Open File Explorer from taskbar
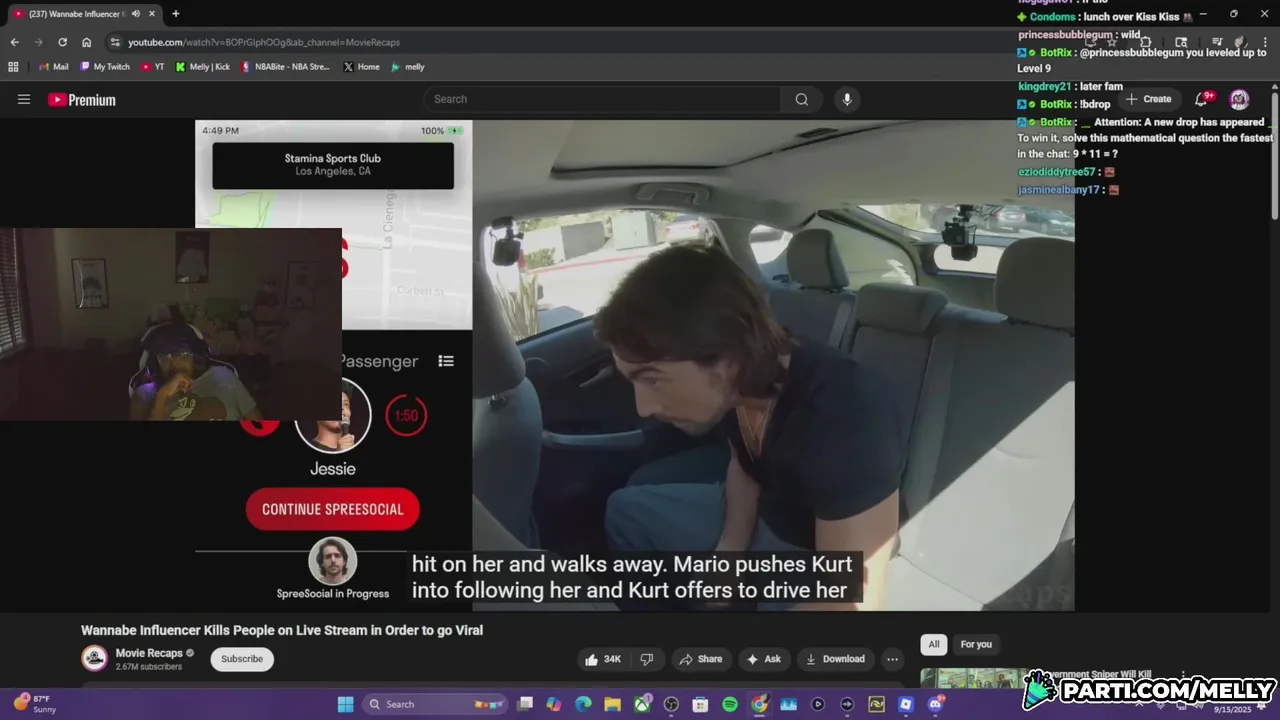Image resolution: width=1280 pixels, height=720 pixels. pos(612,704)
